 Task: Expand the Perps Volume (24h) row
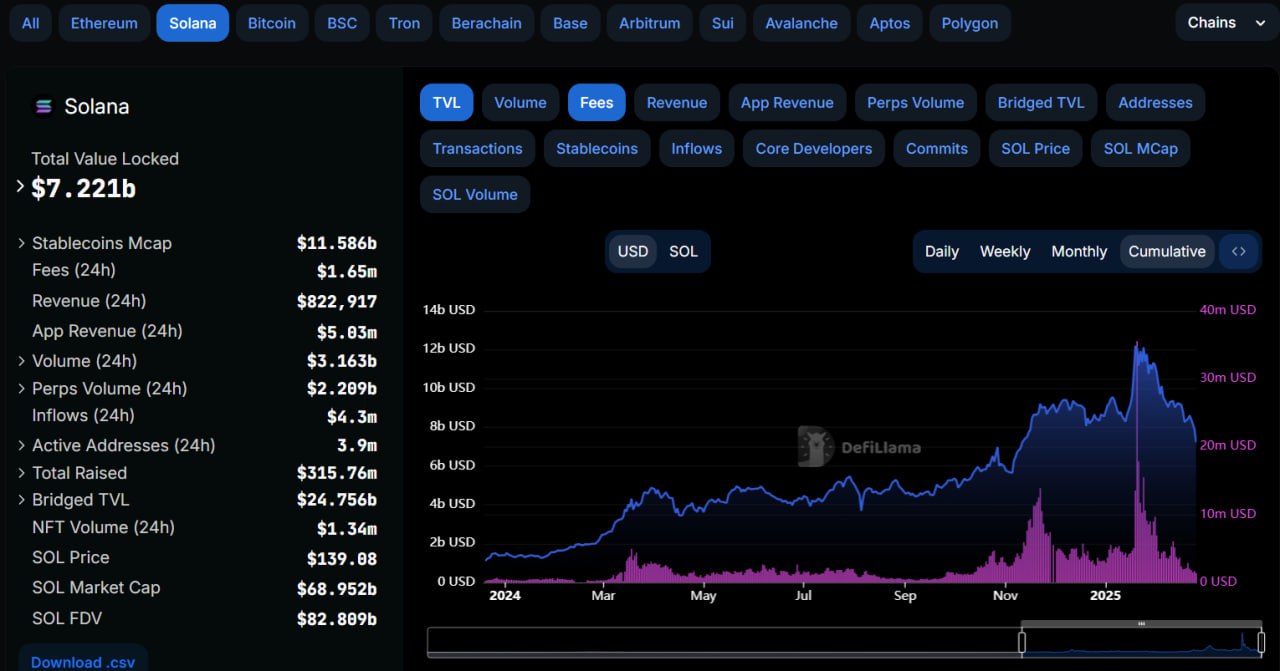(21, 389)
